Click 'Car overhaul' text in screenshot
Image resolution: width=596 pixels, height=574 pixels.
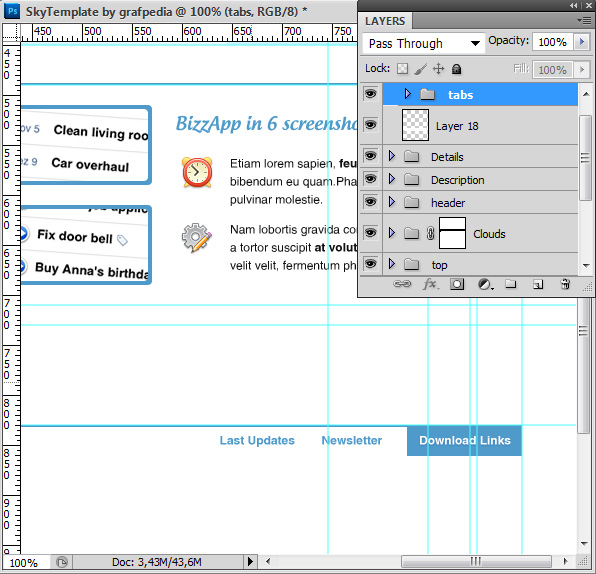pyautogui.click(x=90, y=165)
